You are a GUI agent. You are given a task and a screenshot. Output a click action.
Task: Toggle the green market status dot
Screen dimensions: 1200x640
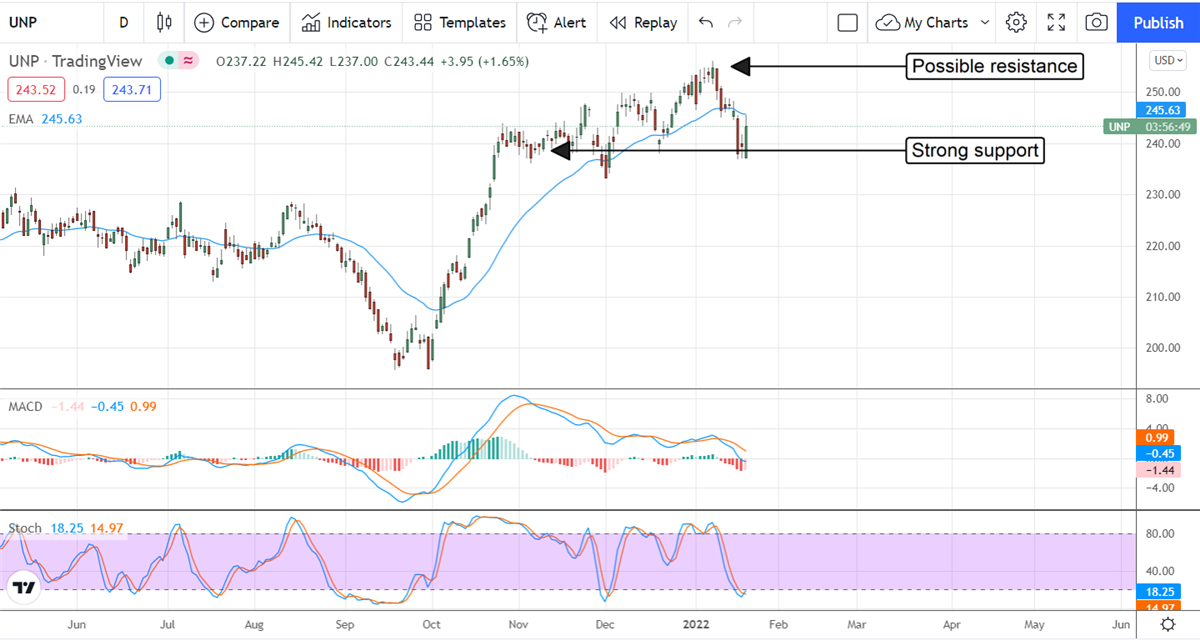point(171,61)
